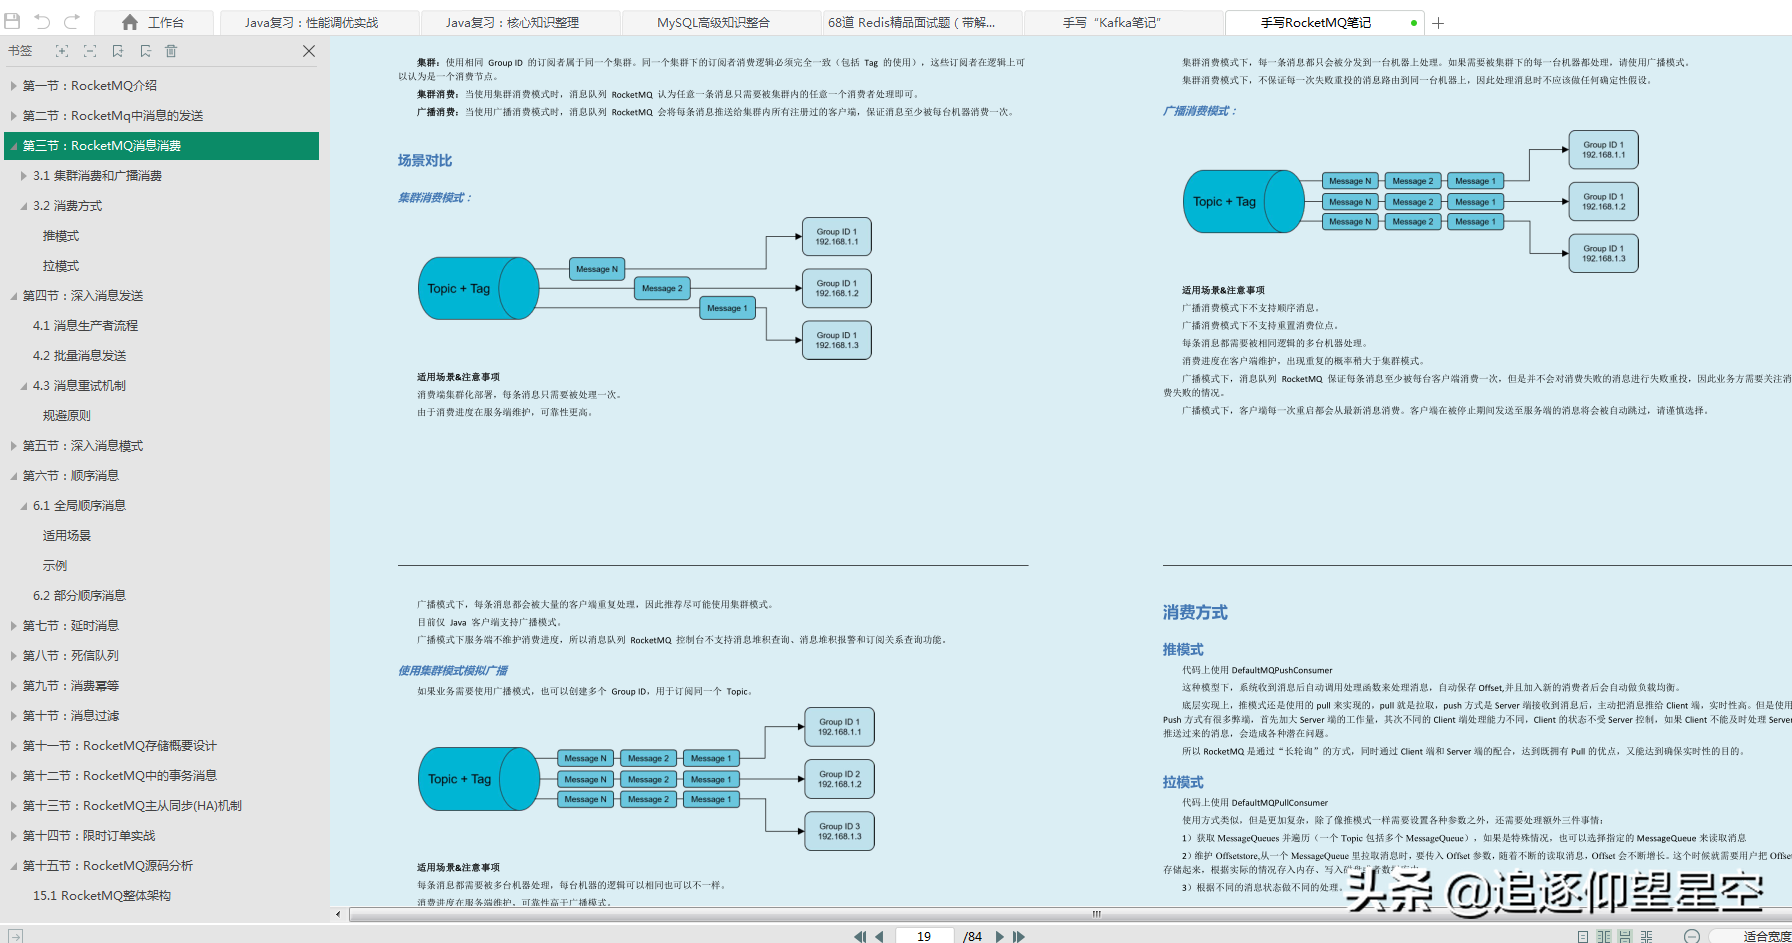Viewport: 1792px width, 943px height.
Task: Select two-page view icon
Action: tap(1604, 937)
